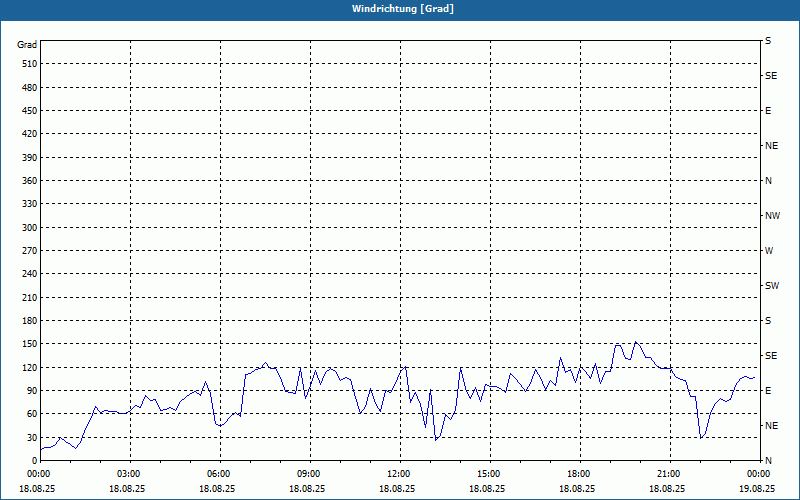Click the 90 degree y-axis label

click(x=30, y=391)
